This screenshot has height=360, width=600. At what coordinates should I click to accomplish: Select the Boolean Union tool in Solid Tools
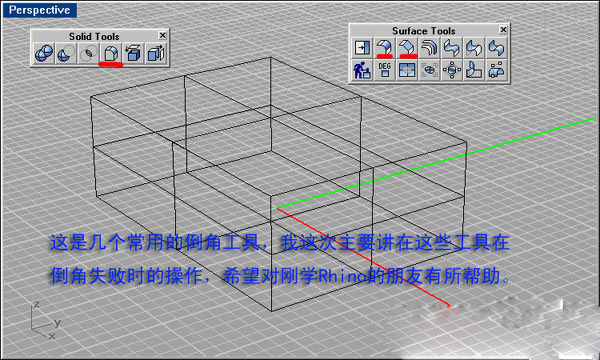point(44,53)
